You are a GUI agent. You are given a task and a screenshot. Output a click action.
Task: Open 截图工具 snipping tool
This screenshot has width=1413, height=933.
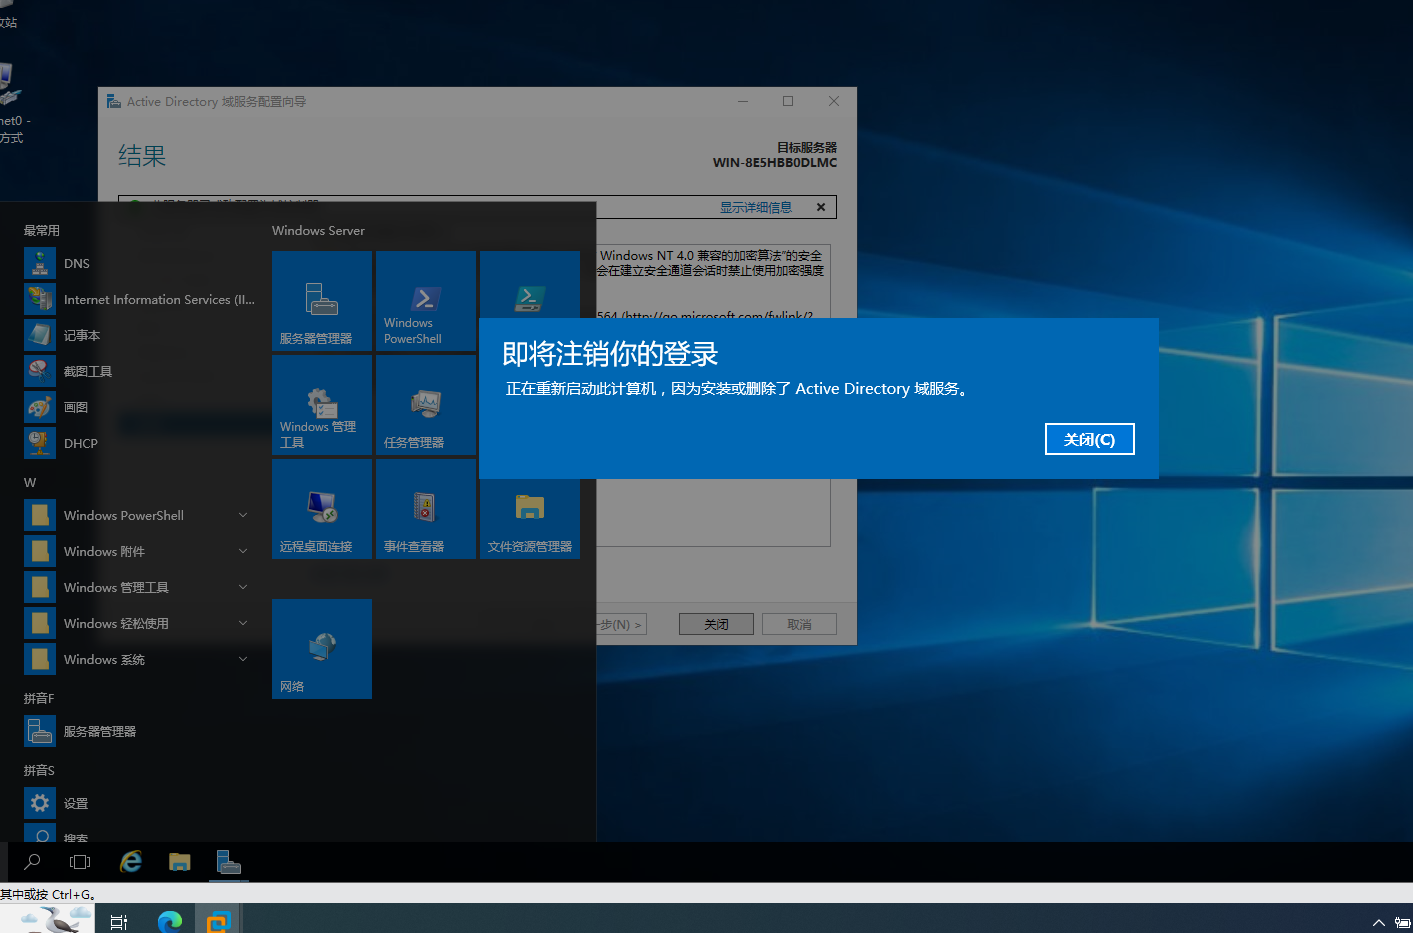[x=140, y=372]
